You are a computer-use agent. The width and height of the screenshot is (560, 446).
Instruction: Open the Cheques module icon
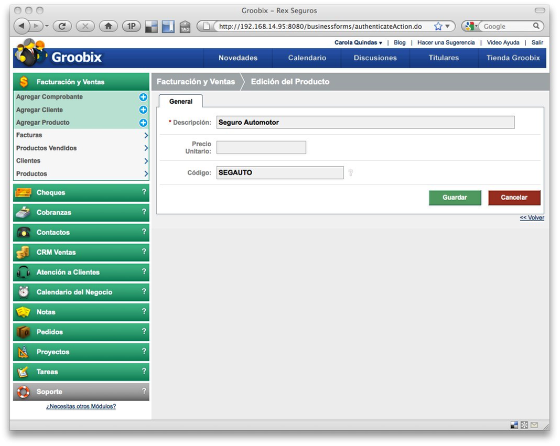click(23, 192)
